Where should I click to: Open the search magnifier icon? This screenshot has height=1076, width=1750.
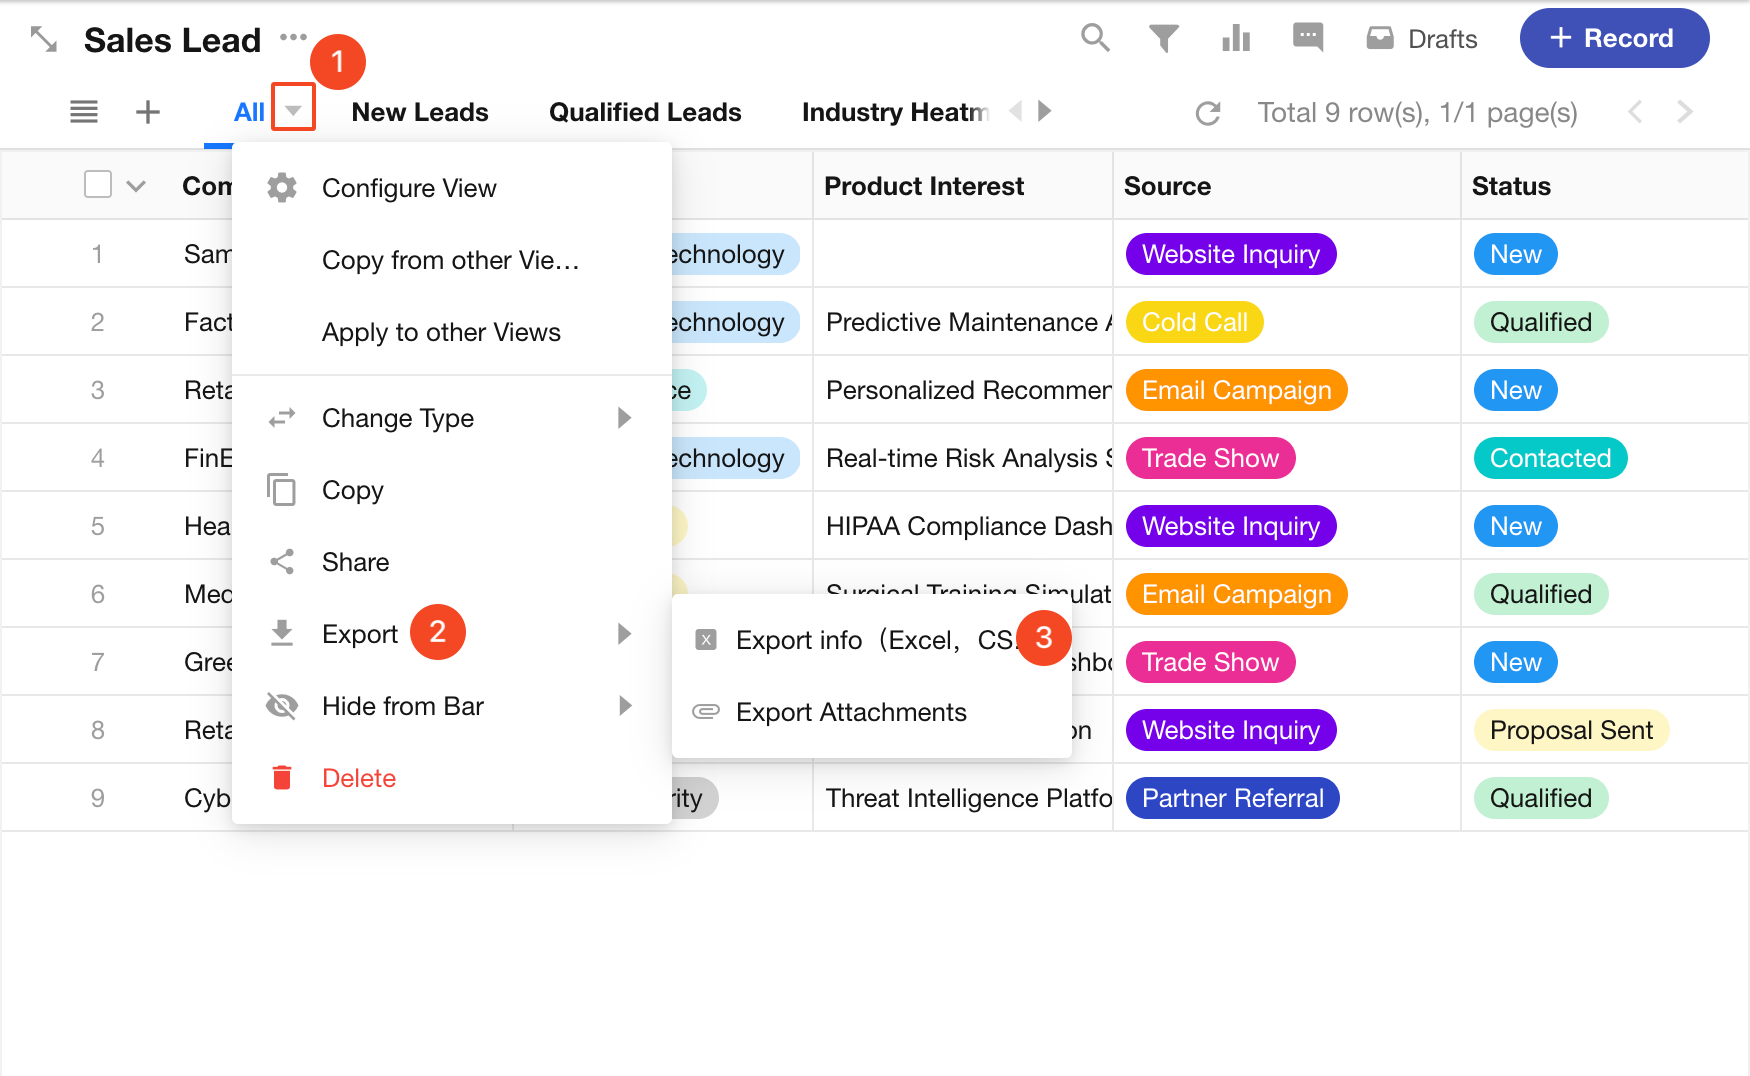(1095, 38)
